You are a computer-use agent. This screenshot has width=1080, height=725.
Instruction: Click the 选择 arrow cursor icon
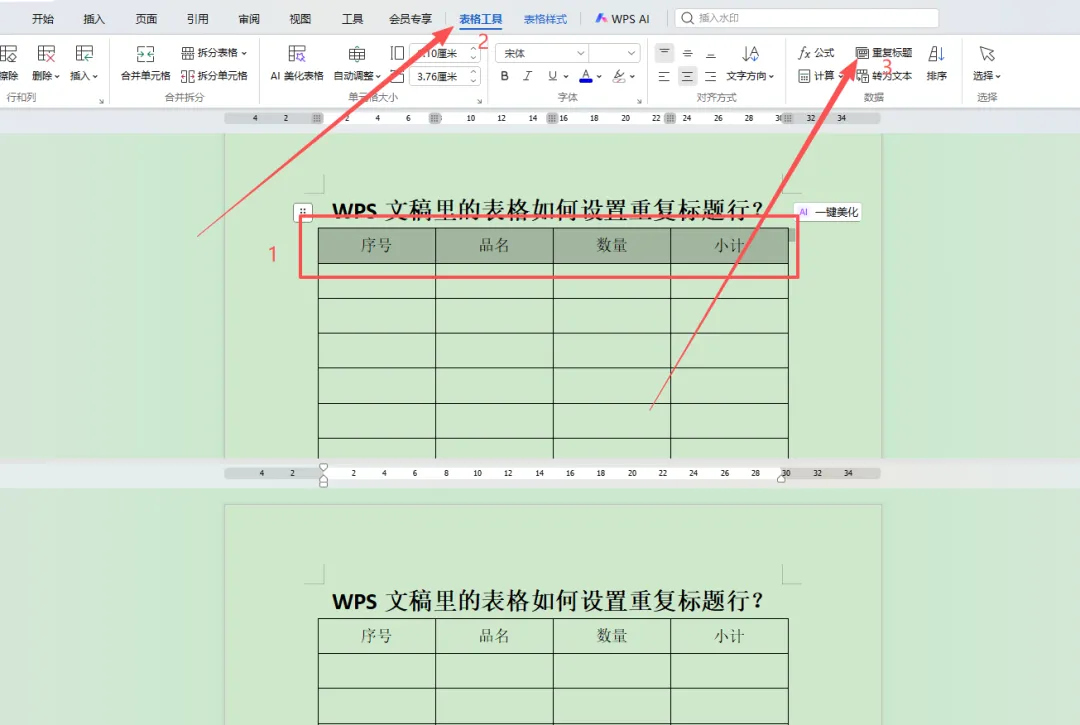pos(986,54)
